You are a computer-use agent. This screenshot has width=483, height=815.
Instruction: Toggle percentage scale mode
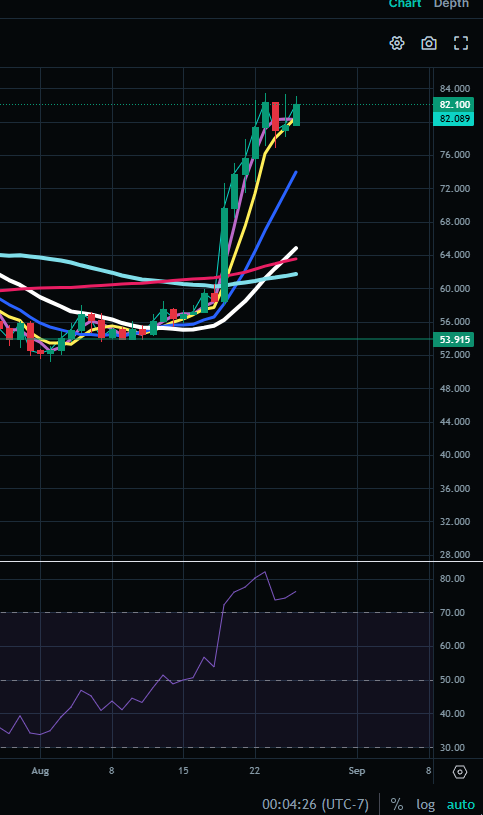(397, 804)
